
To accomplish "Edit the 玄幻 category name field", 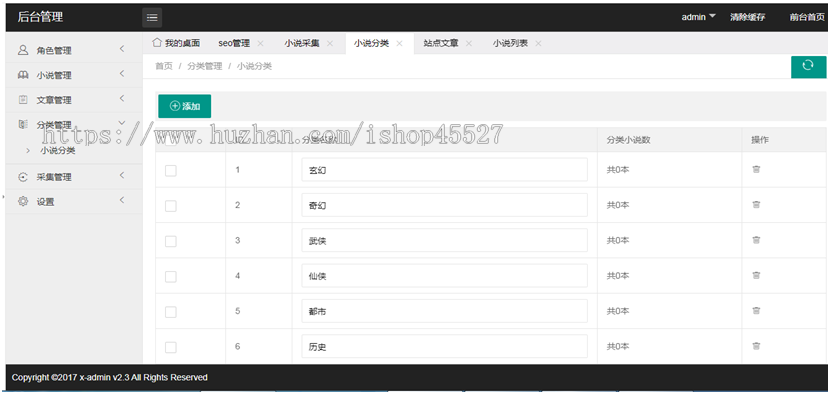I will [445, 169].
